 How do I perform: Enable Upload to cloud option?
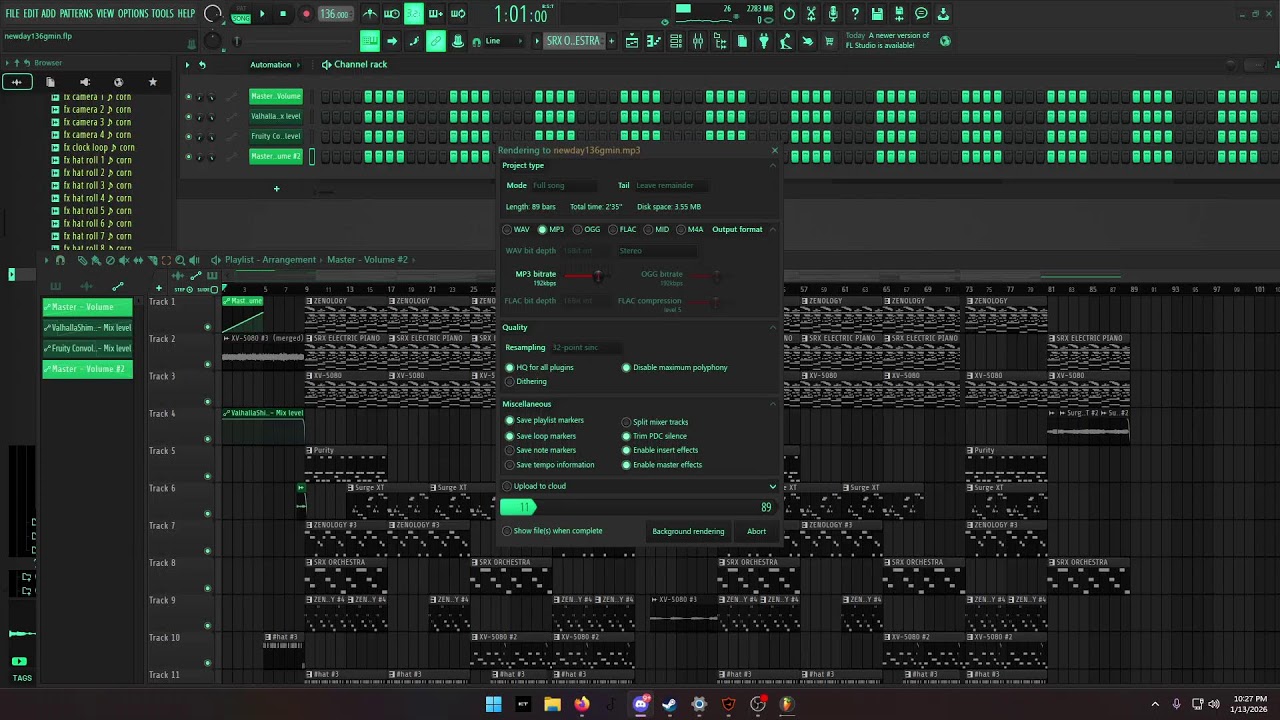(x=534, y=486)
